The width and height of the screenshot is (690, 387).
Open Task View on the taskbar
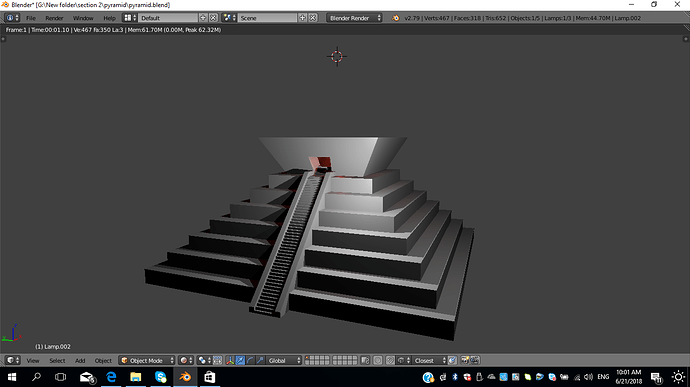[60, 377]
